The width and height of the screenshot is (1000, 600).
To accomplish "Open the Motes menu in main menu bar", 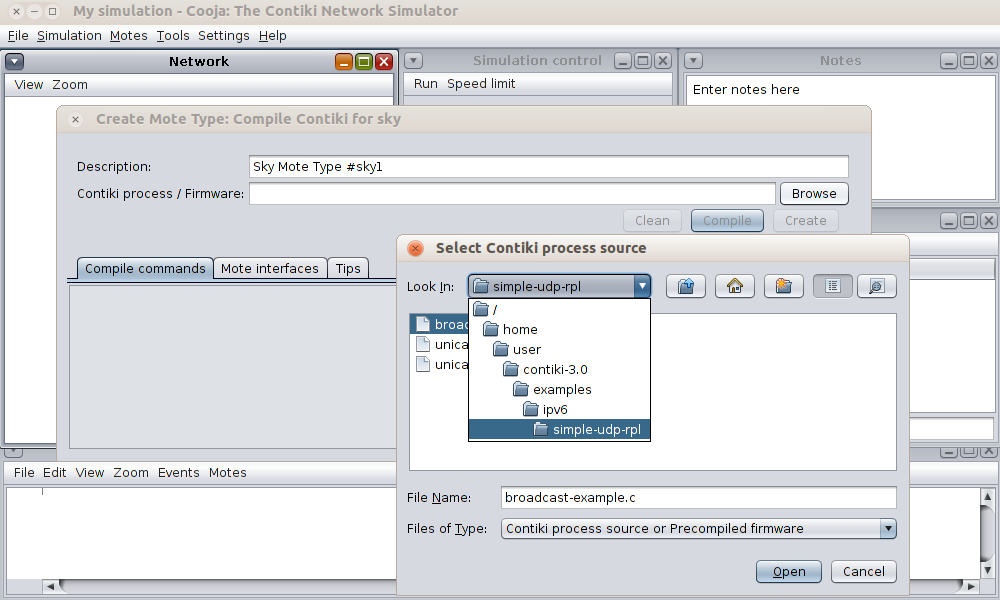I will 128,36.
